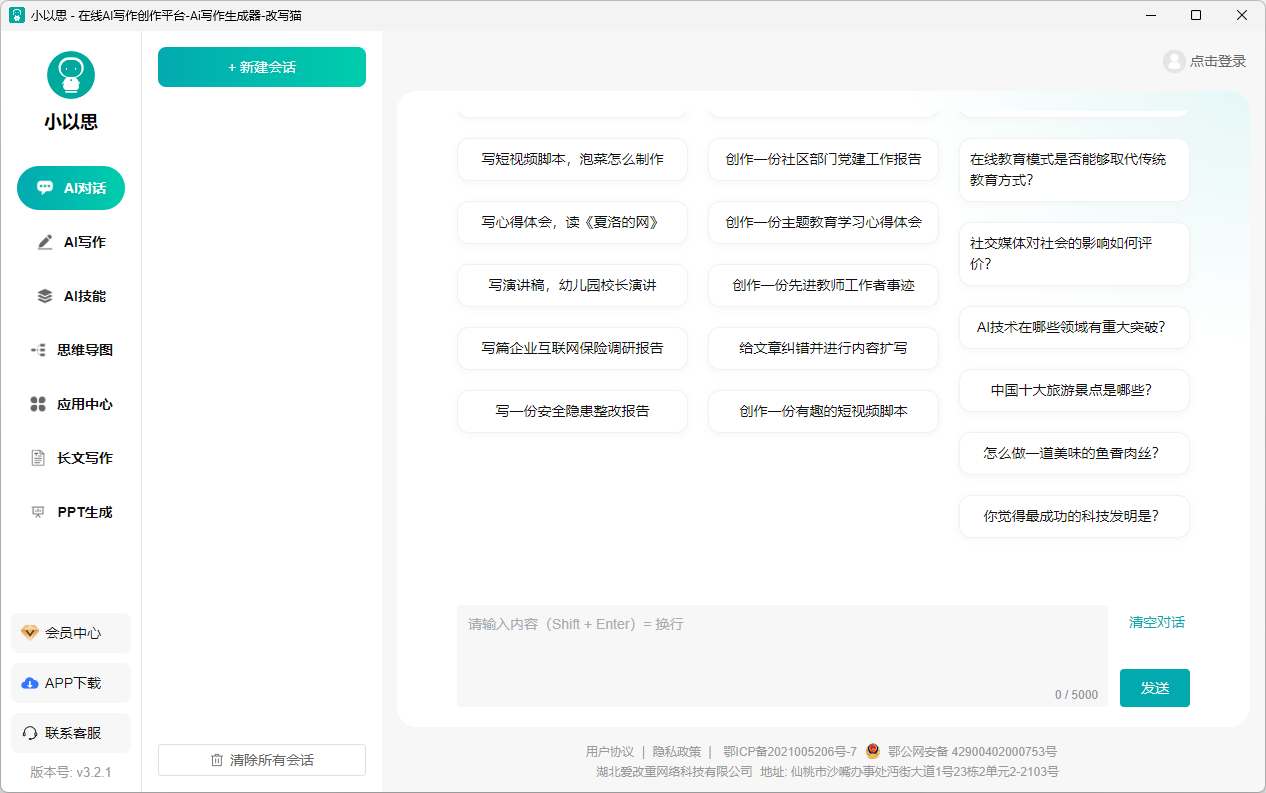Viewport: 1266px width, 793px height.
Task: Open the 长文写作 document section
Action: coord(71,458)
